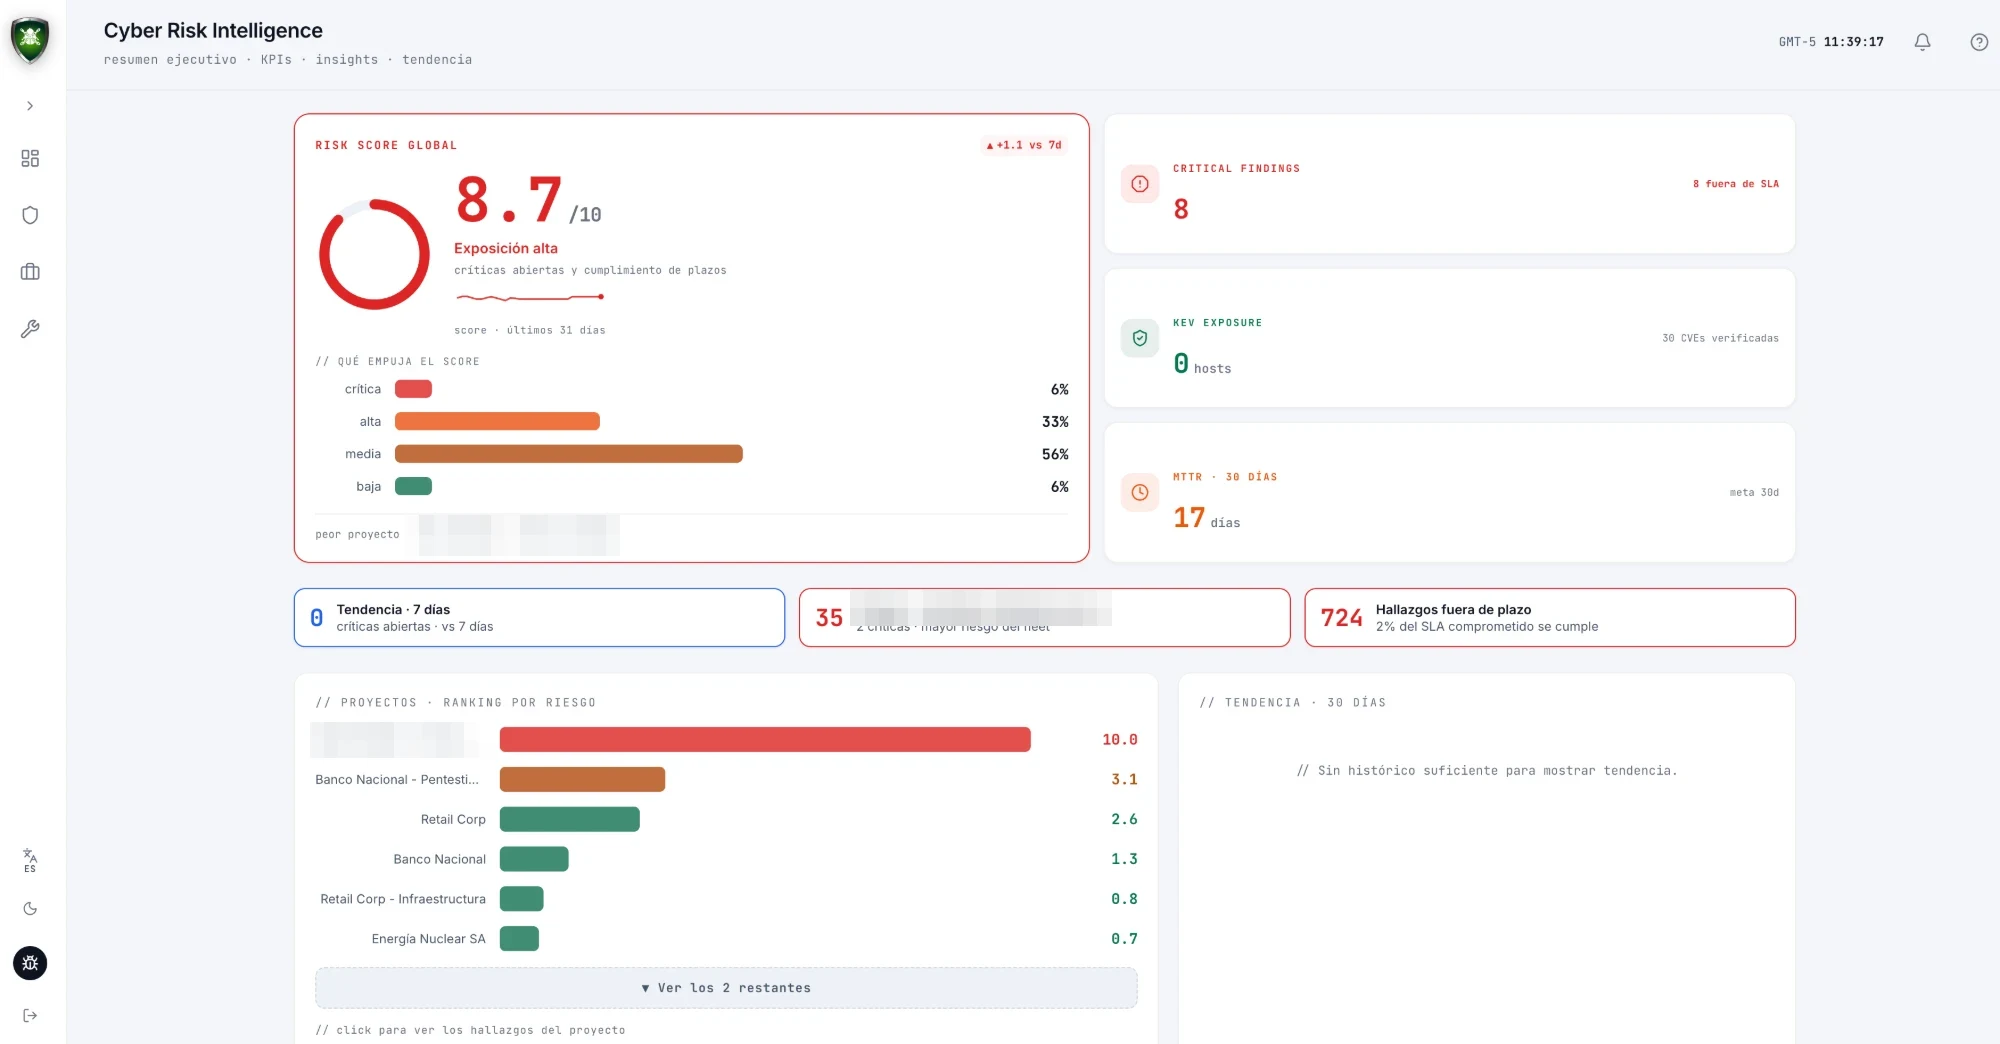
Task: Click the top red 10.0 risk bar
Action: [765, 739]
